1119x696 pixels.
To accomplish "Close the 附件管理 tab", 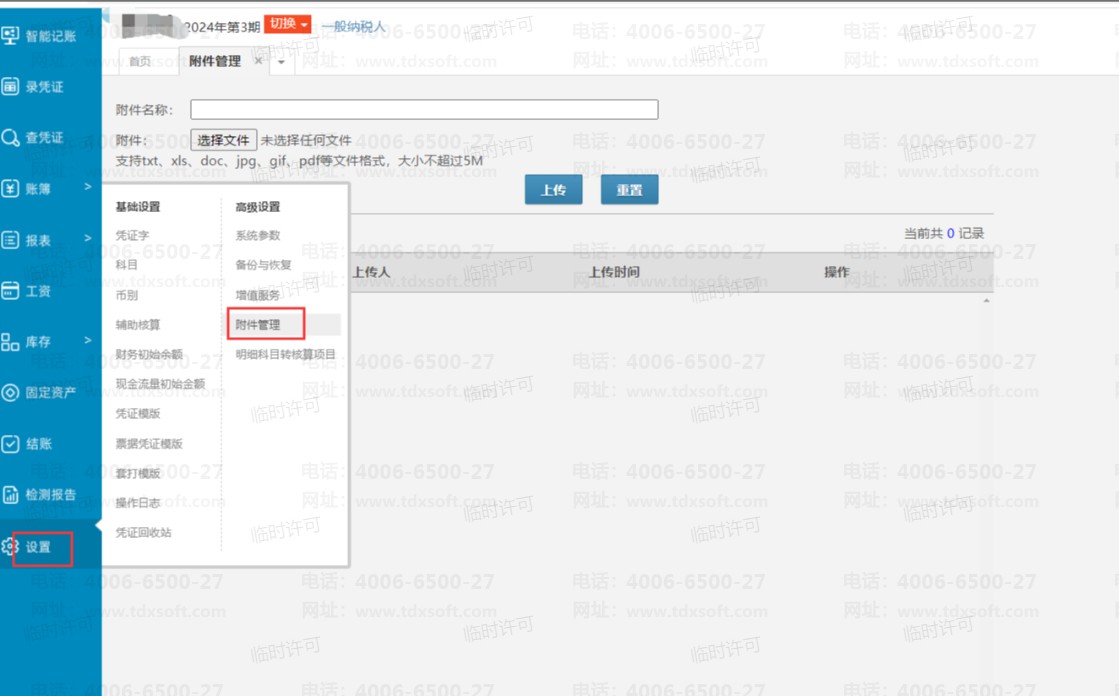I will coord(258,61).
